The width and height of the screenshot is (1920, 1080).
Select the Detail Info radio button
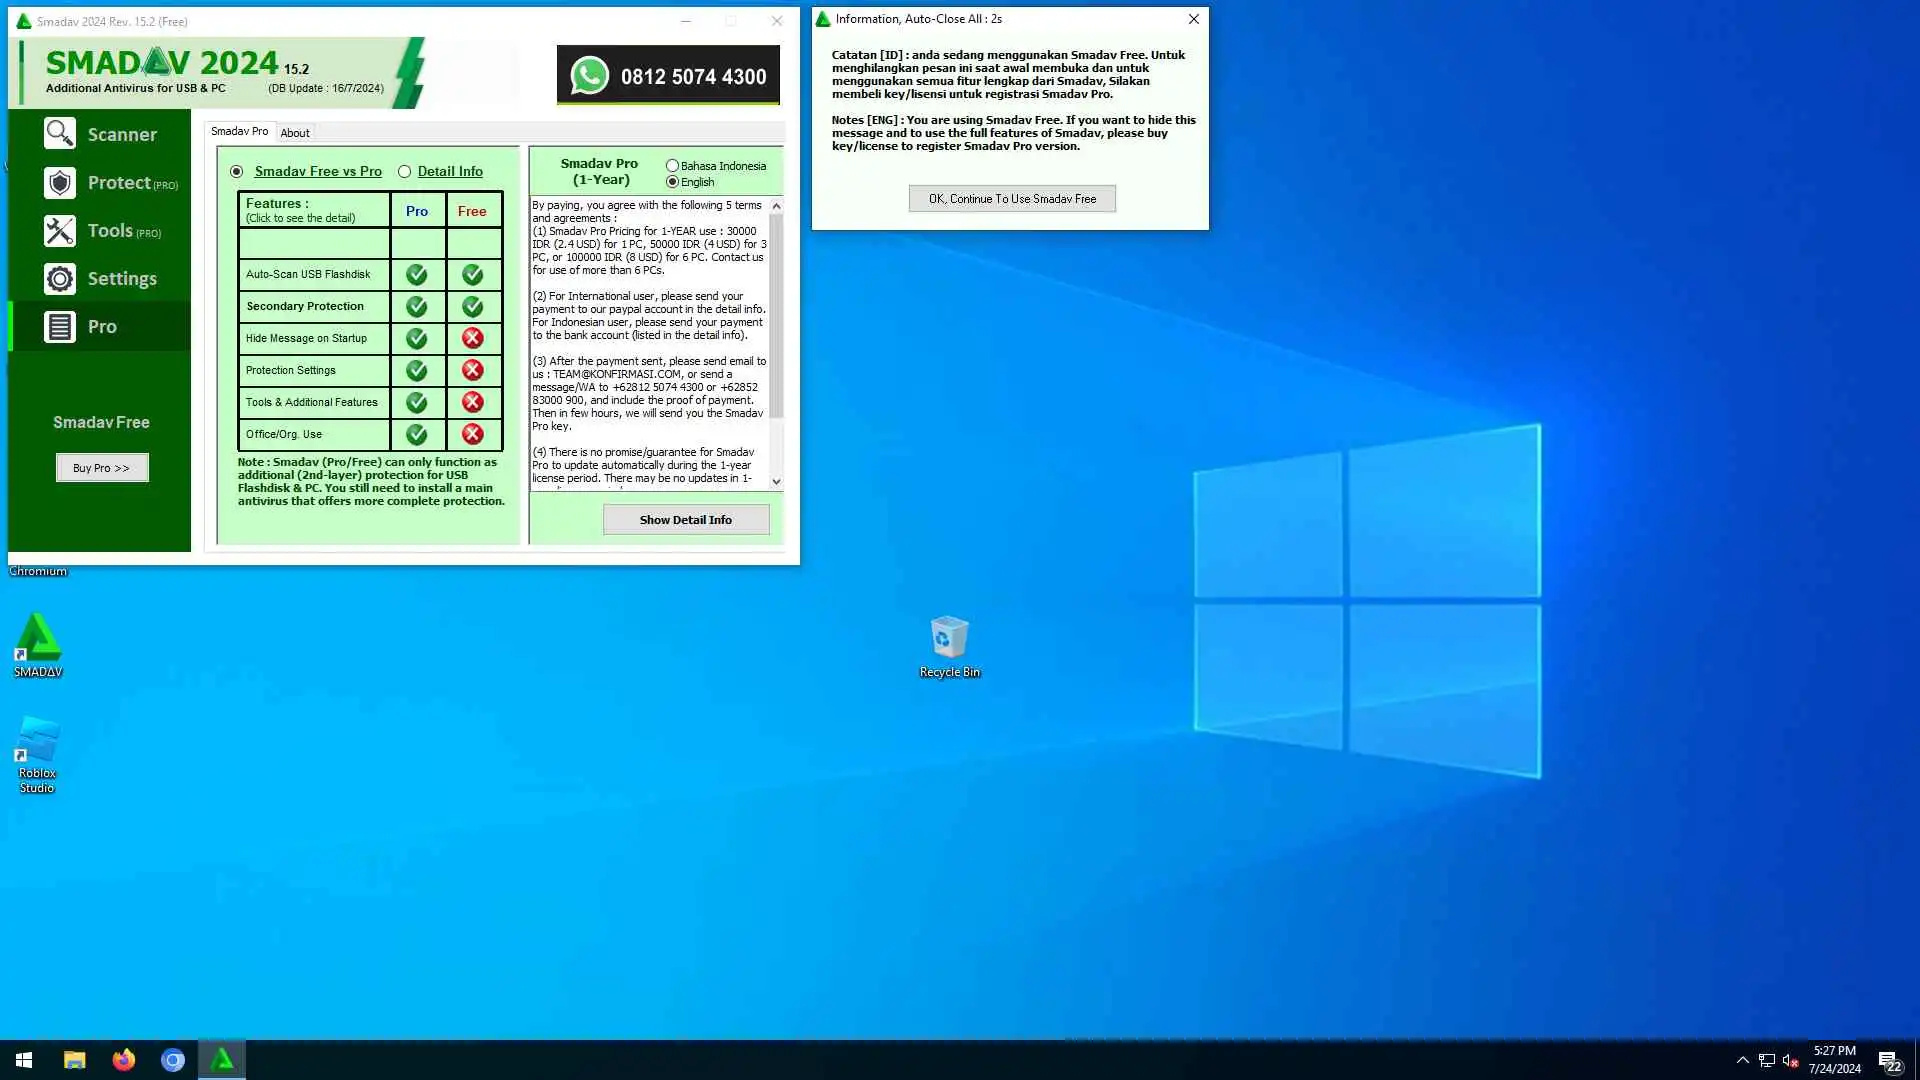(405, 172)
